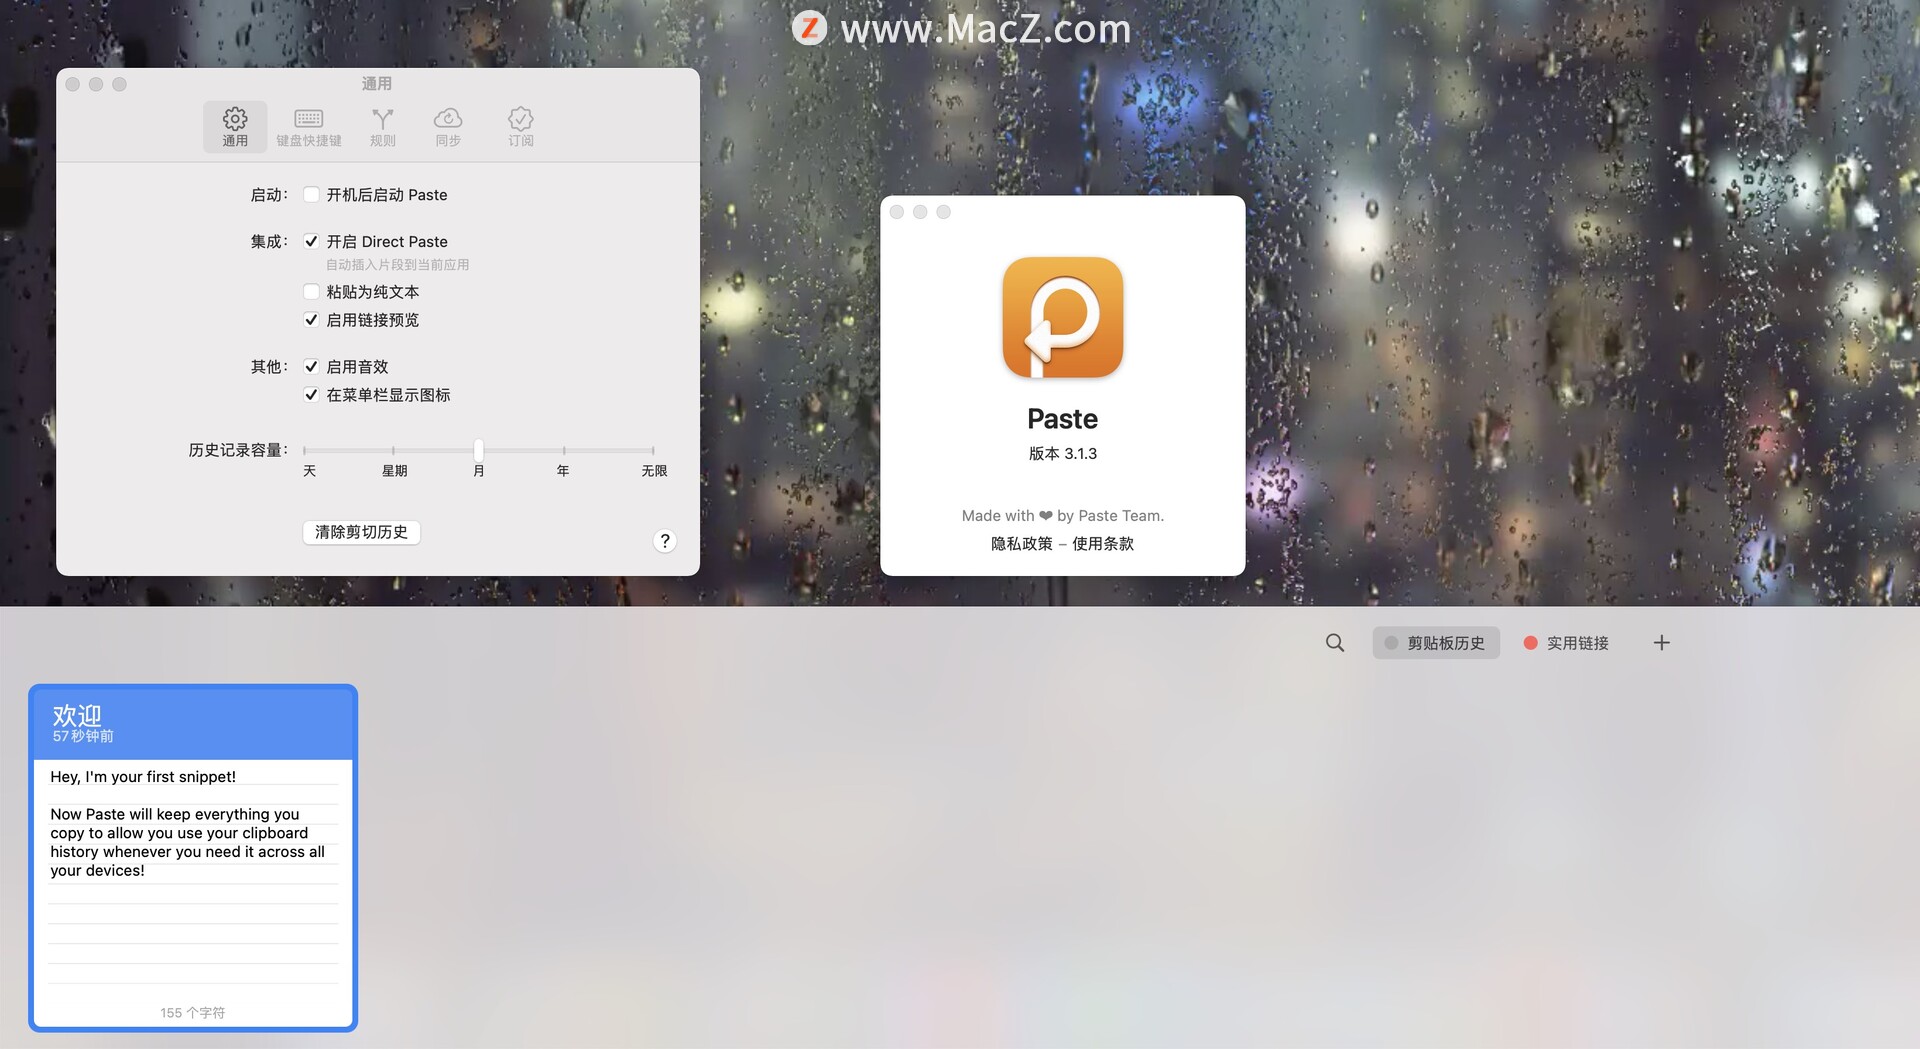Click the search magnifier icon in Paste panel
Screen dimensions: 1920x1049
tap(1335, 643)
